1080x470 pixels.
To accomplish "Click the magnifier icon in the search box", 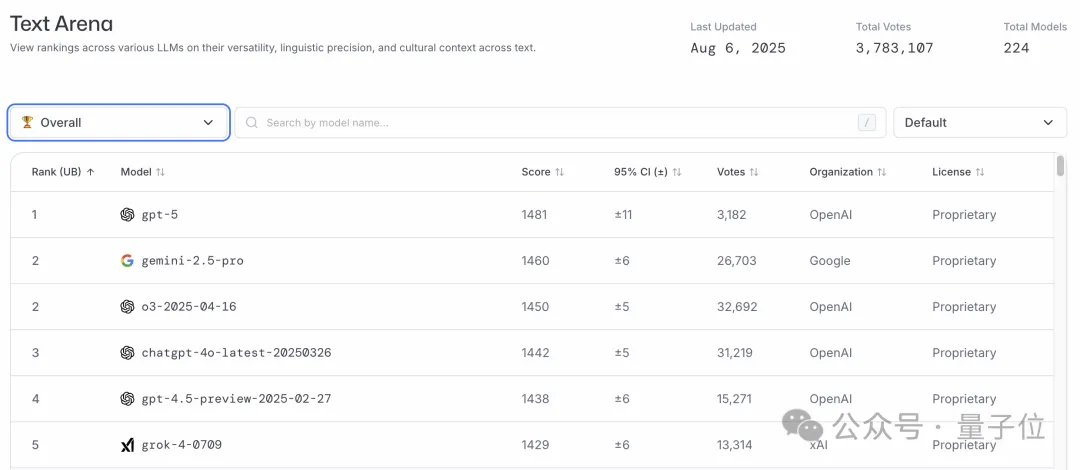I will (252, 123).
